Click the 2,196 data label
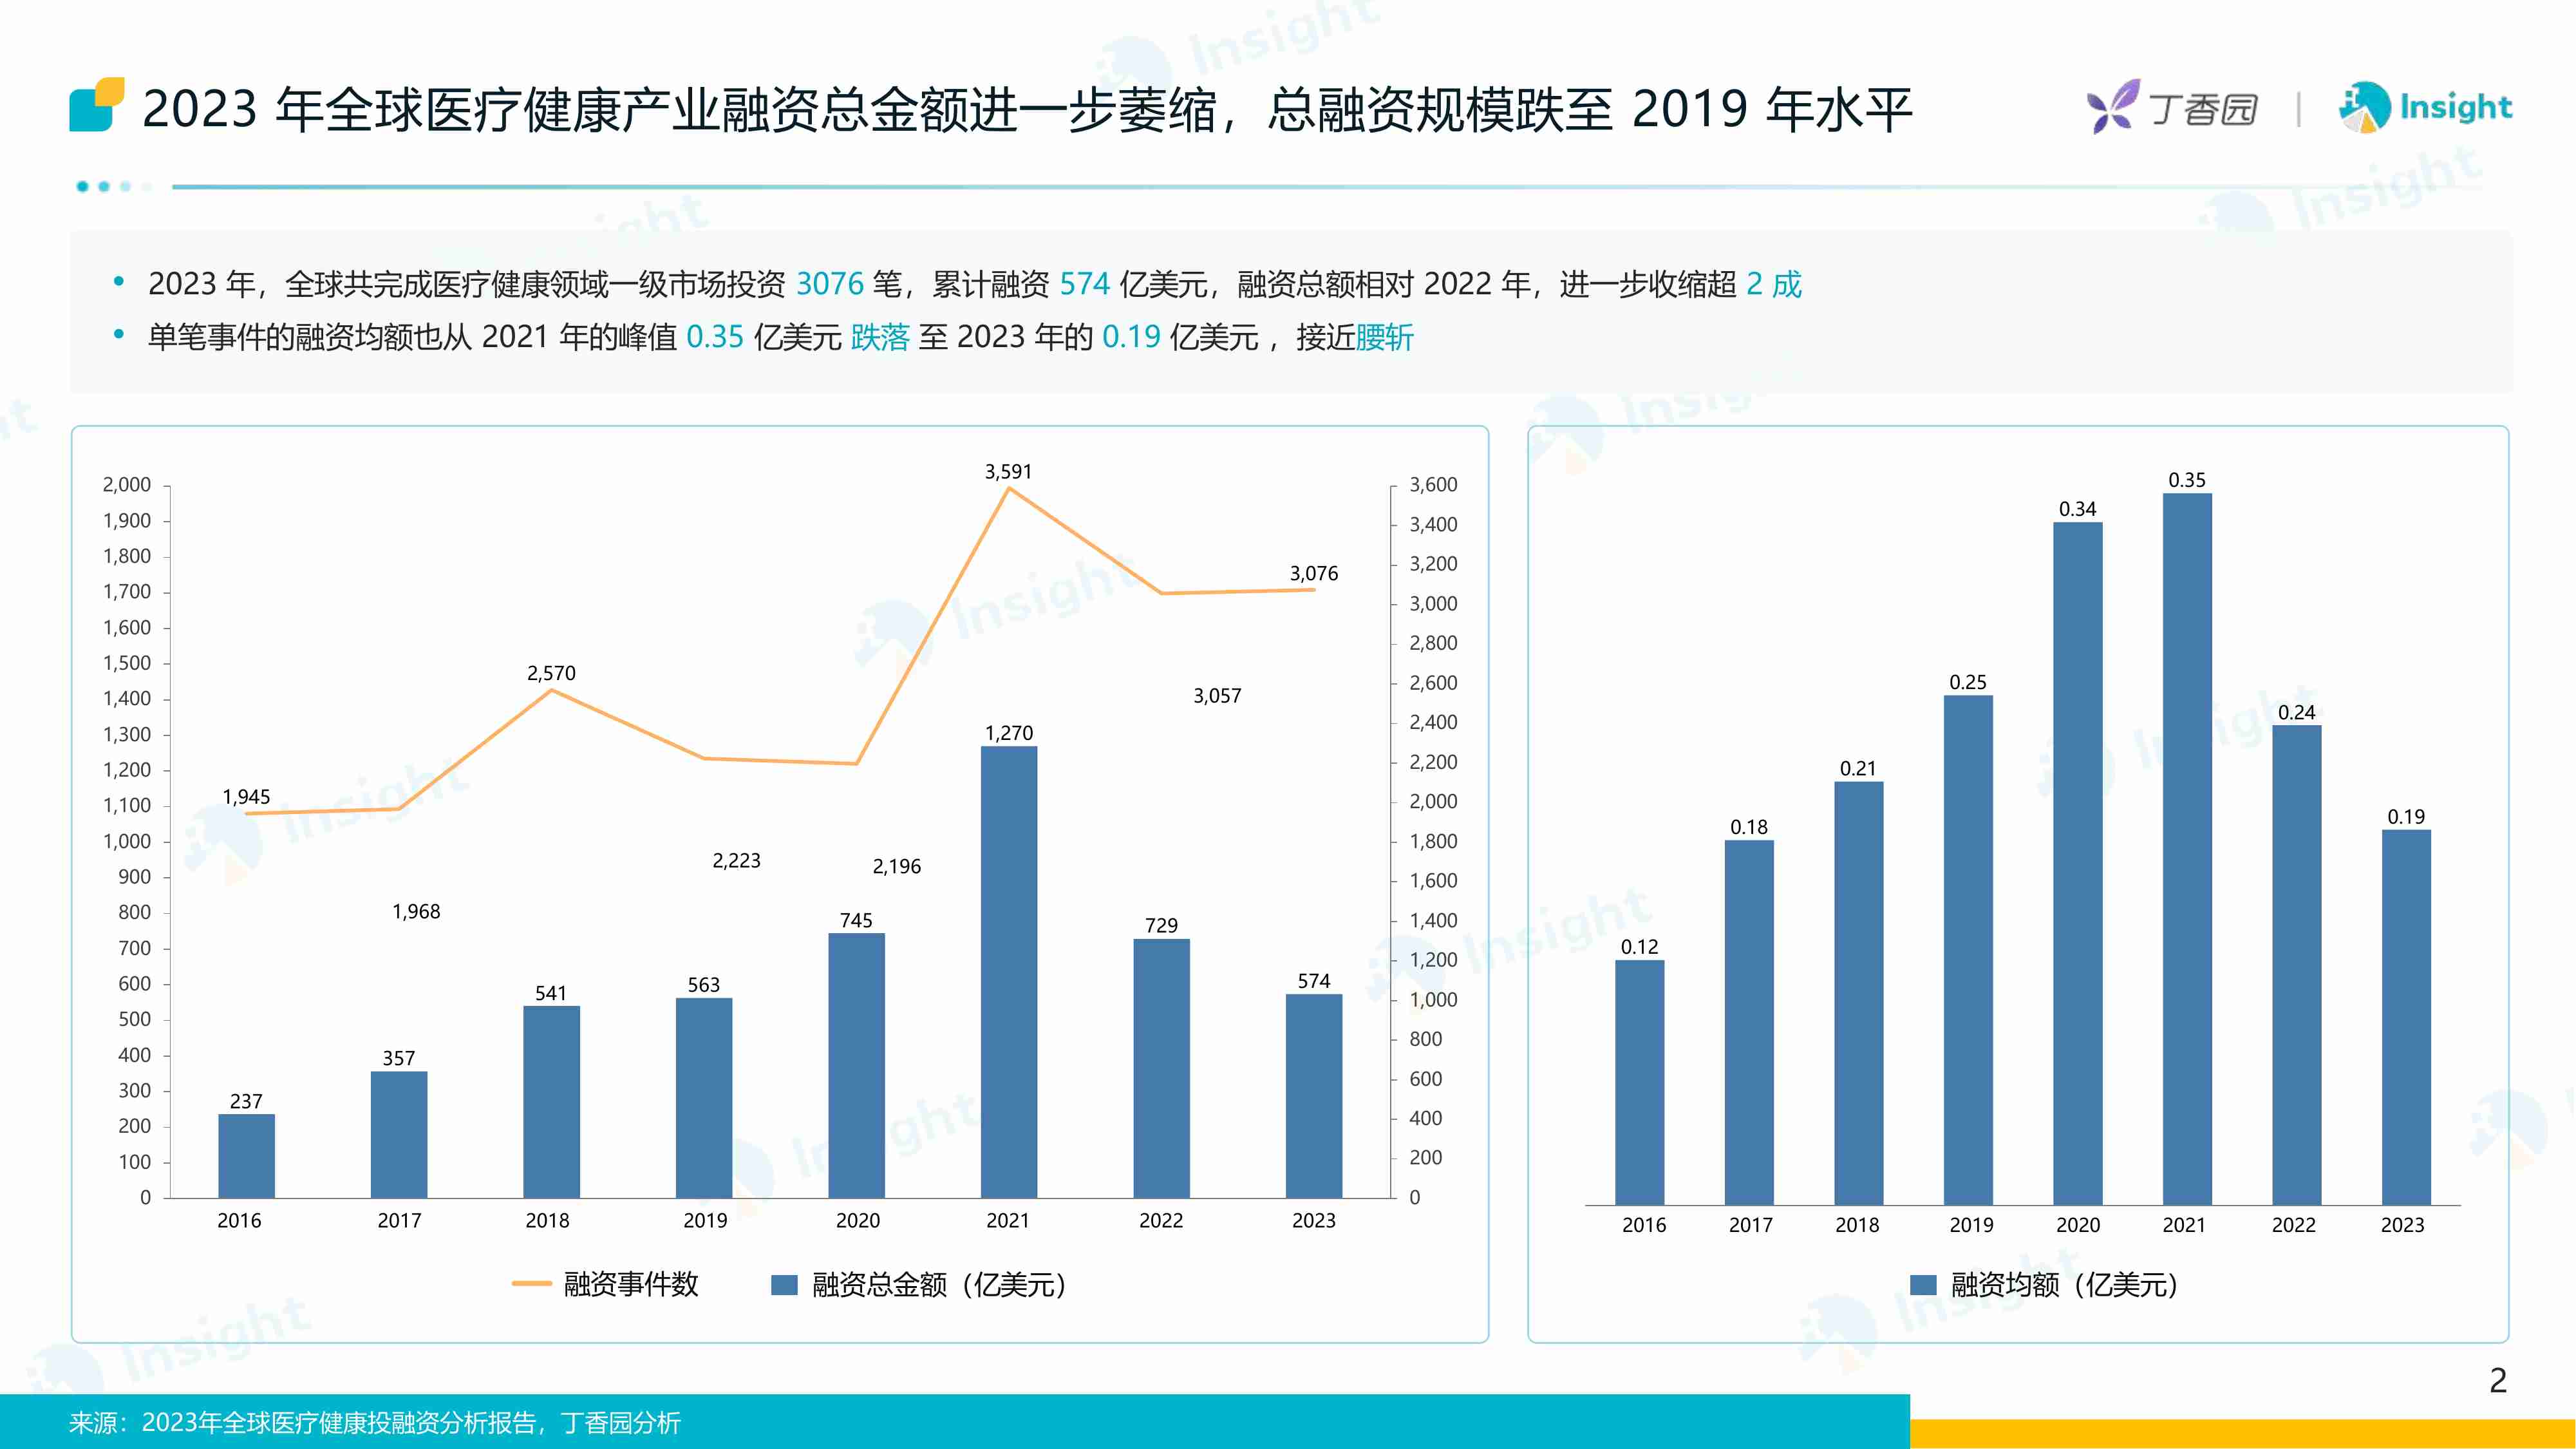Image resolution: width=2576 pixels, height=1449 pixels. (896, 867)
